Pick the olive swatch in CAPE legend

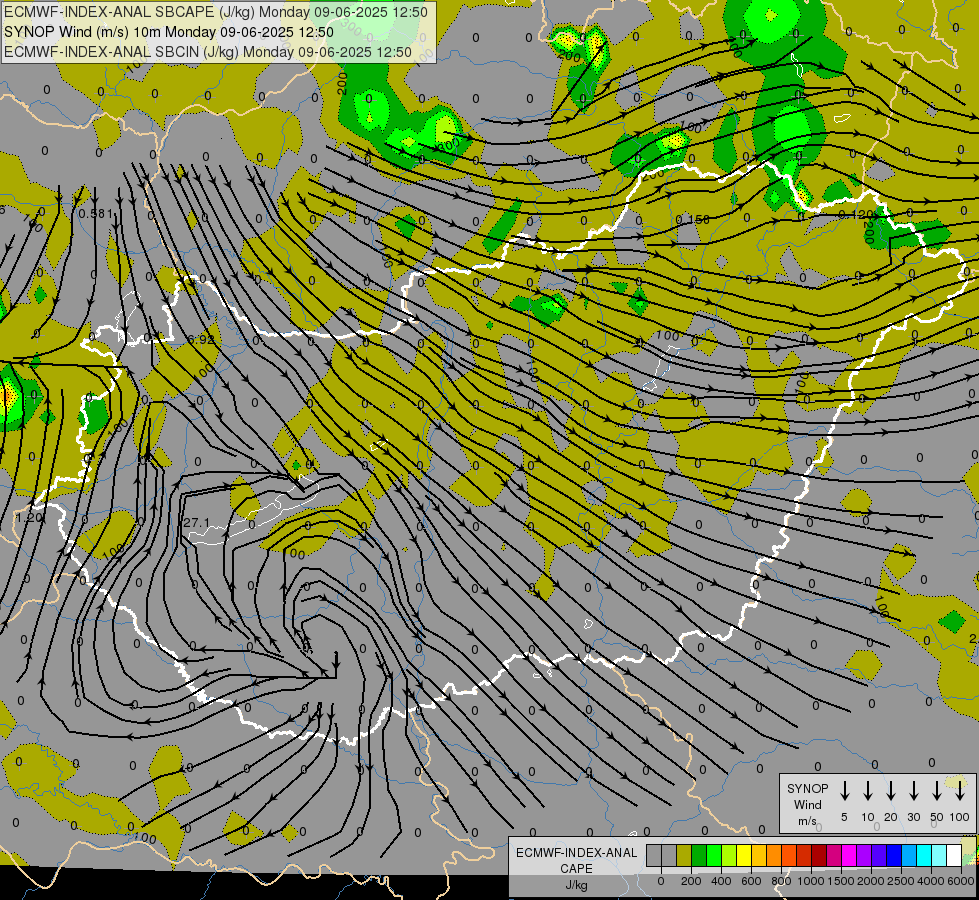[684, 855]
